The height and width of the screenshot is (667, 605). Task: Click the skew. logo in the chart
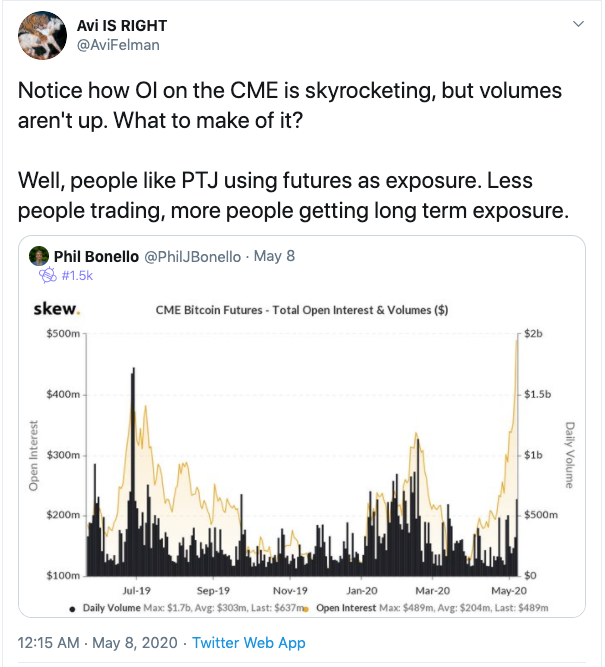click(x=57, y=309)
